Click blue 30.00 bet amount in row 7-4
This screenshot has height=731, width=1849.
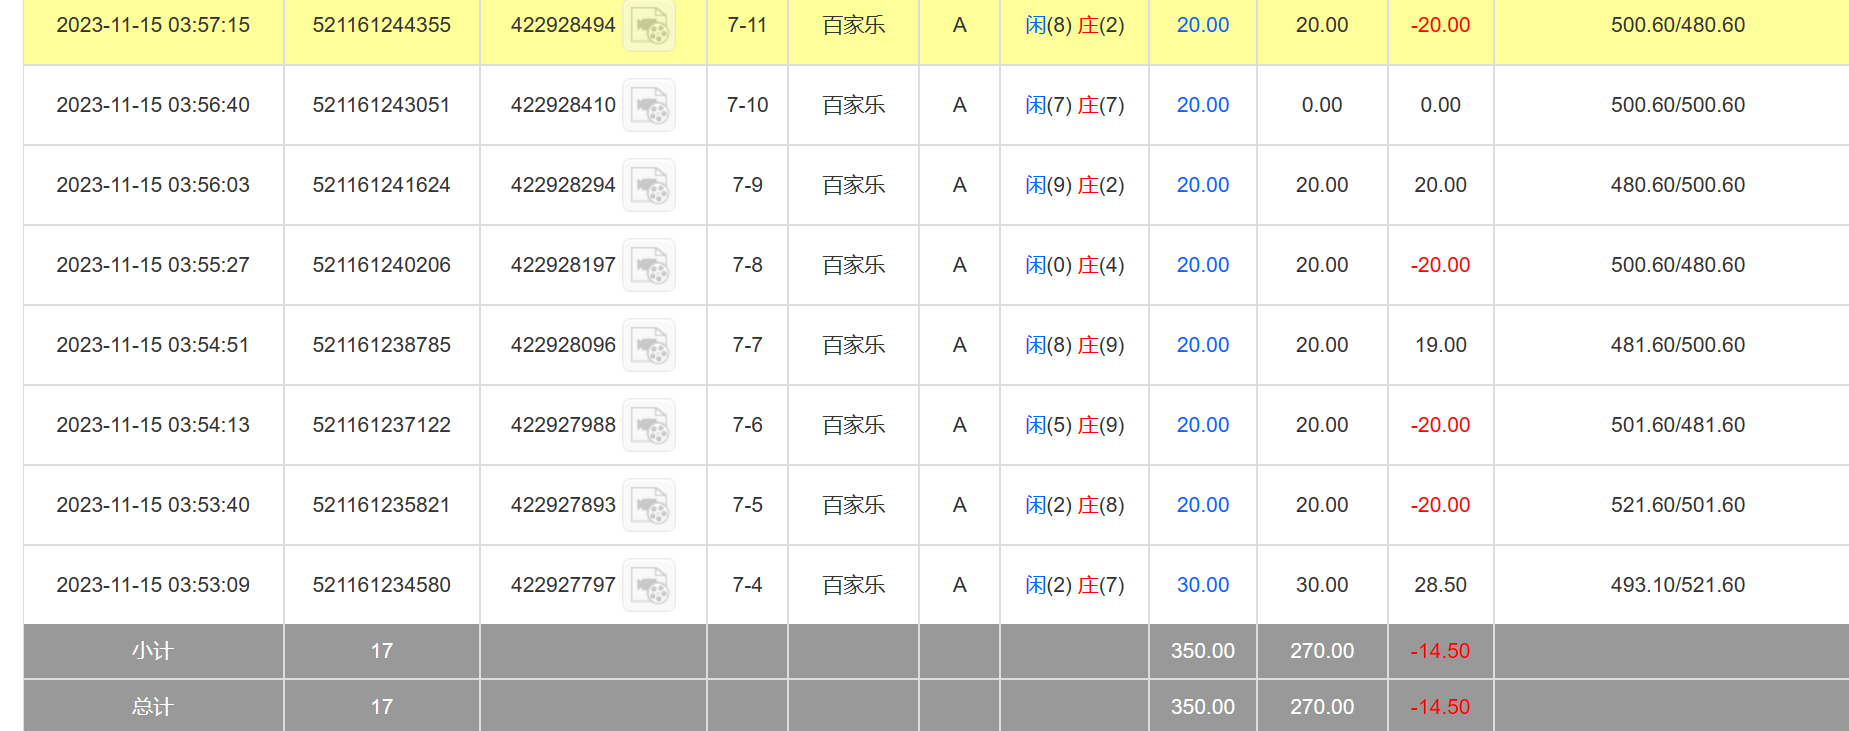[x=1202, y=585]
